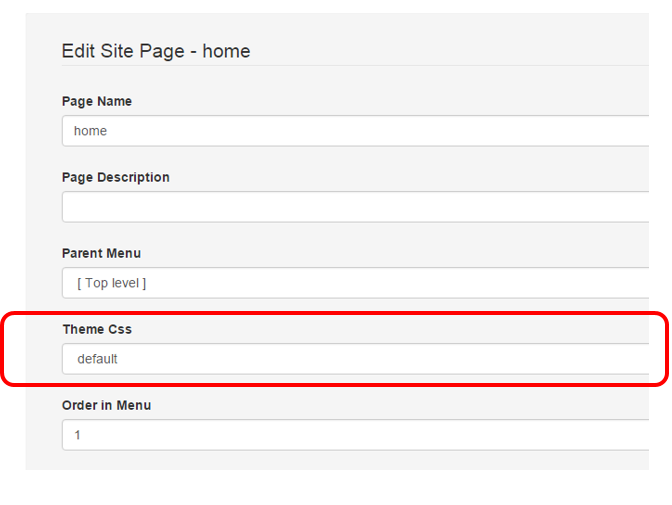Select the '[ Top level ]' option text
The height and width of the screenshot is (505, 672).
111,283
